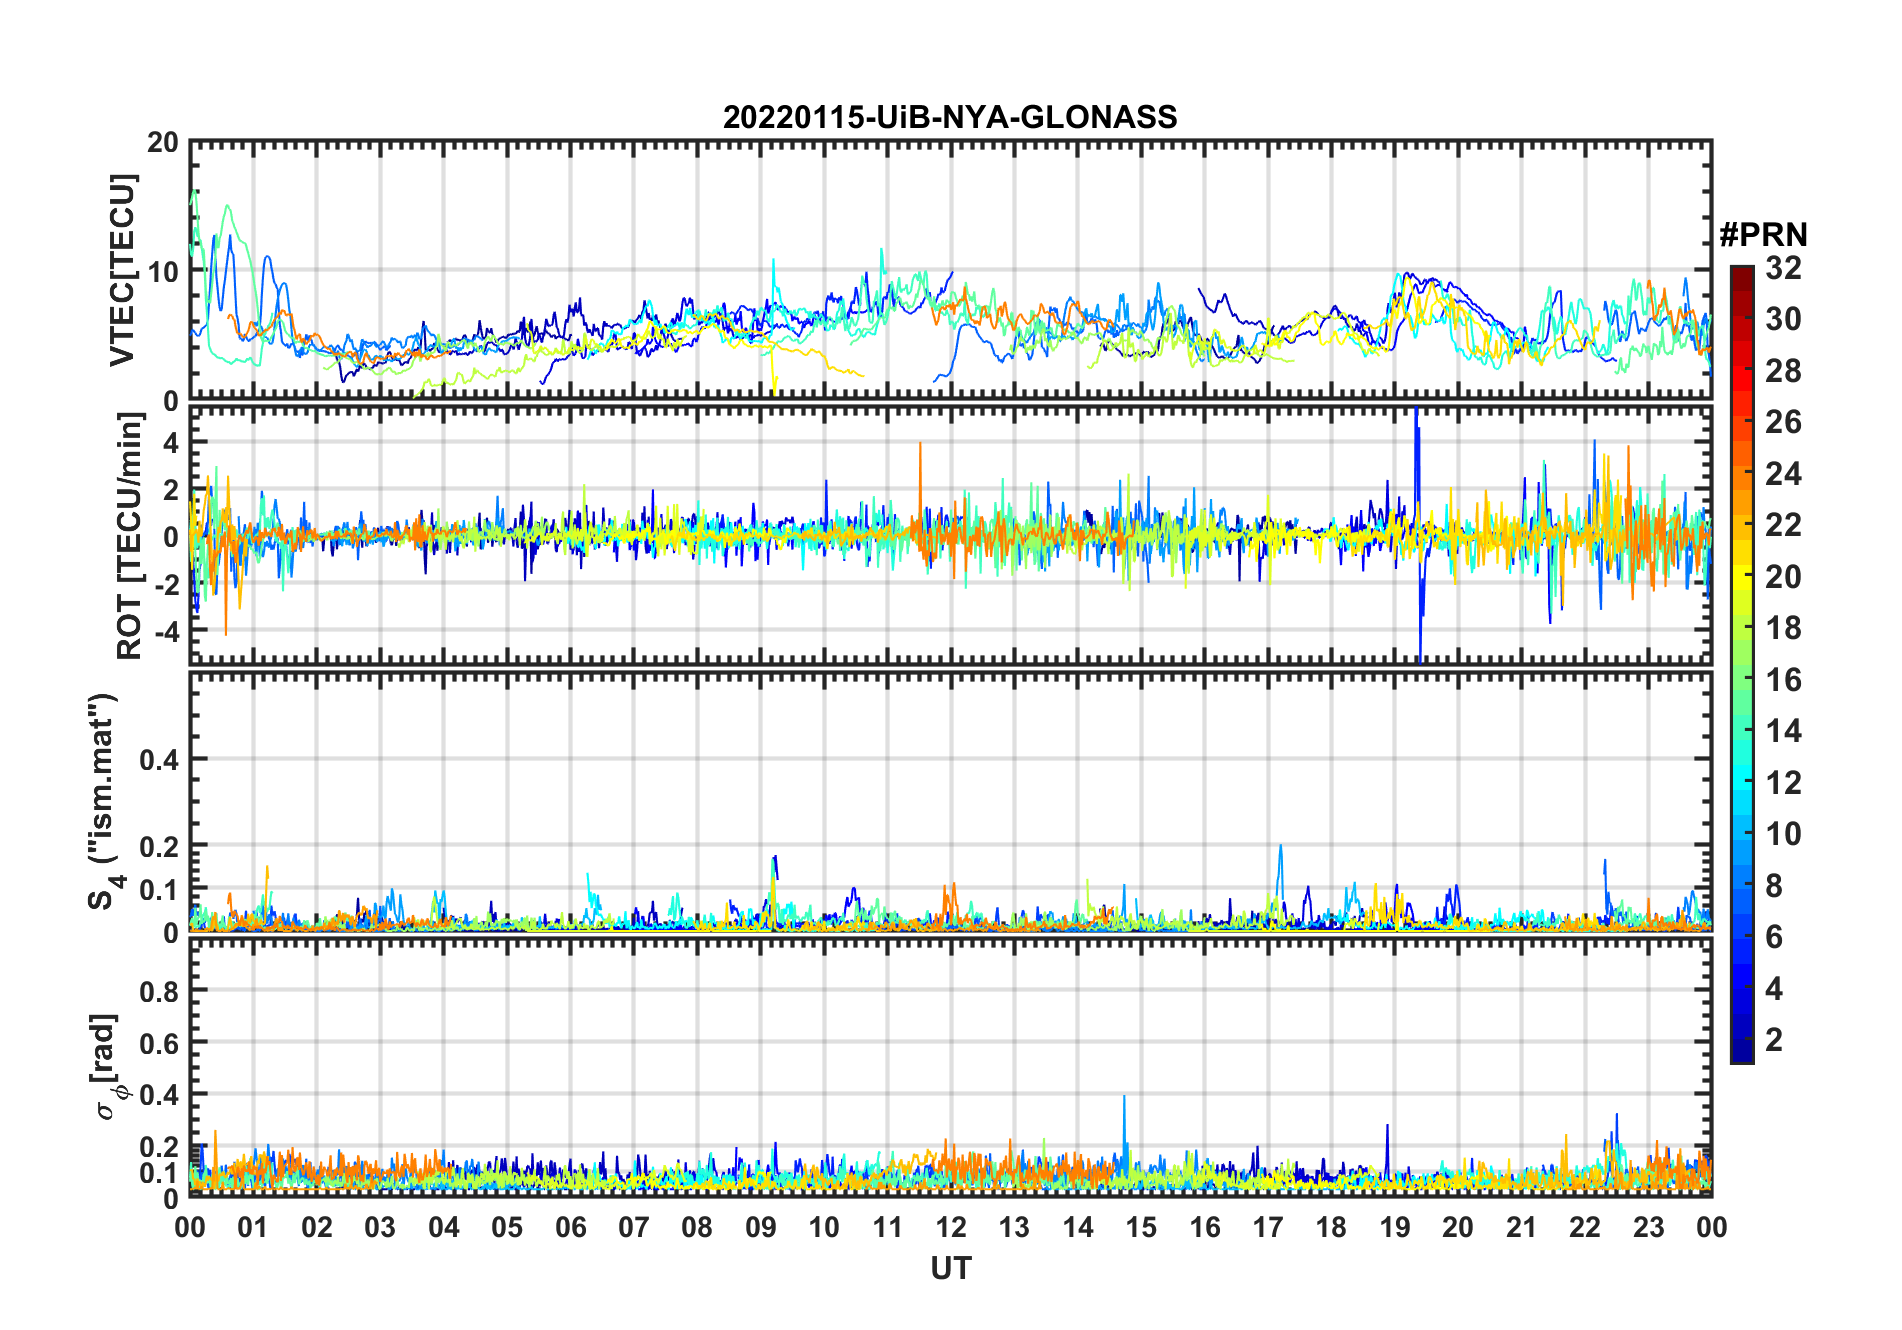Click the 01 hour tick on the UT axis
1902x1330 pixels.
tap(253, 1227)
